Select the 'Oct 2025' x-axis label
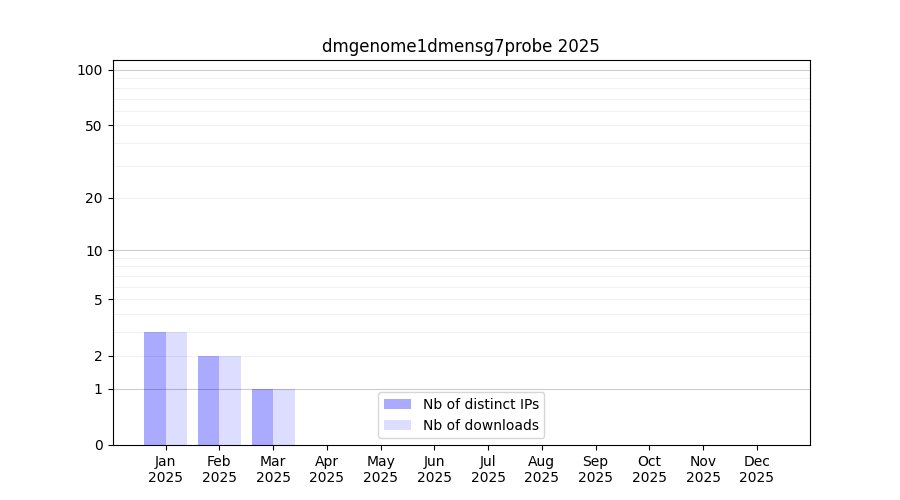 (x=649, y=469)
